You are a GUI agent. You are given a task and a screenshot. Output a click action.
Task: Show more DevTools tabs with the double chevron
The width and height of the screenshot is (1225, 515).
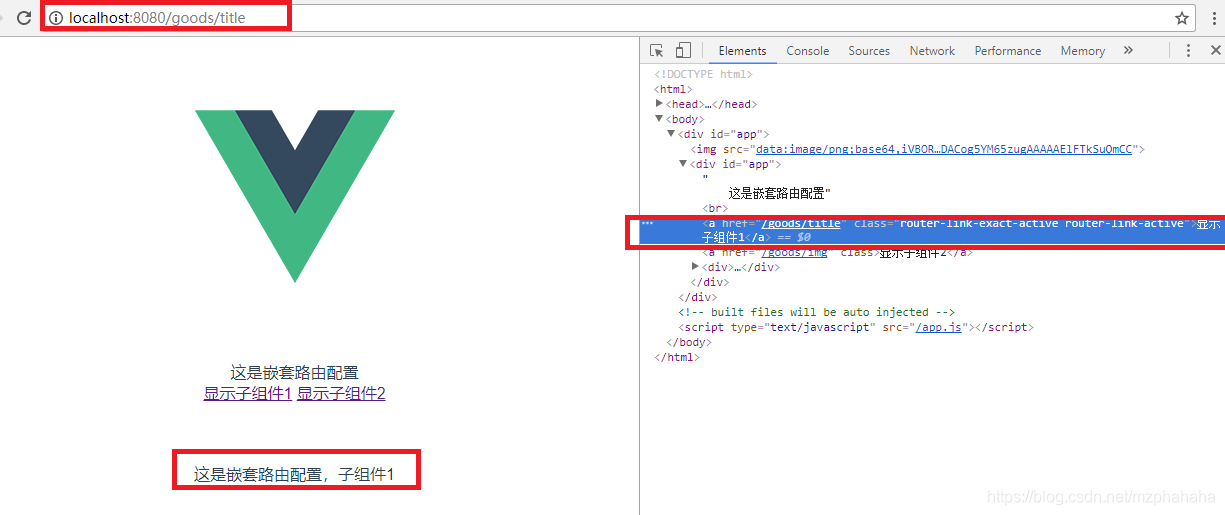pyautogui.click(x=1128, y=50)
